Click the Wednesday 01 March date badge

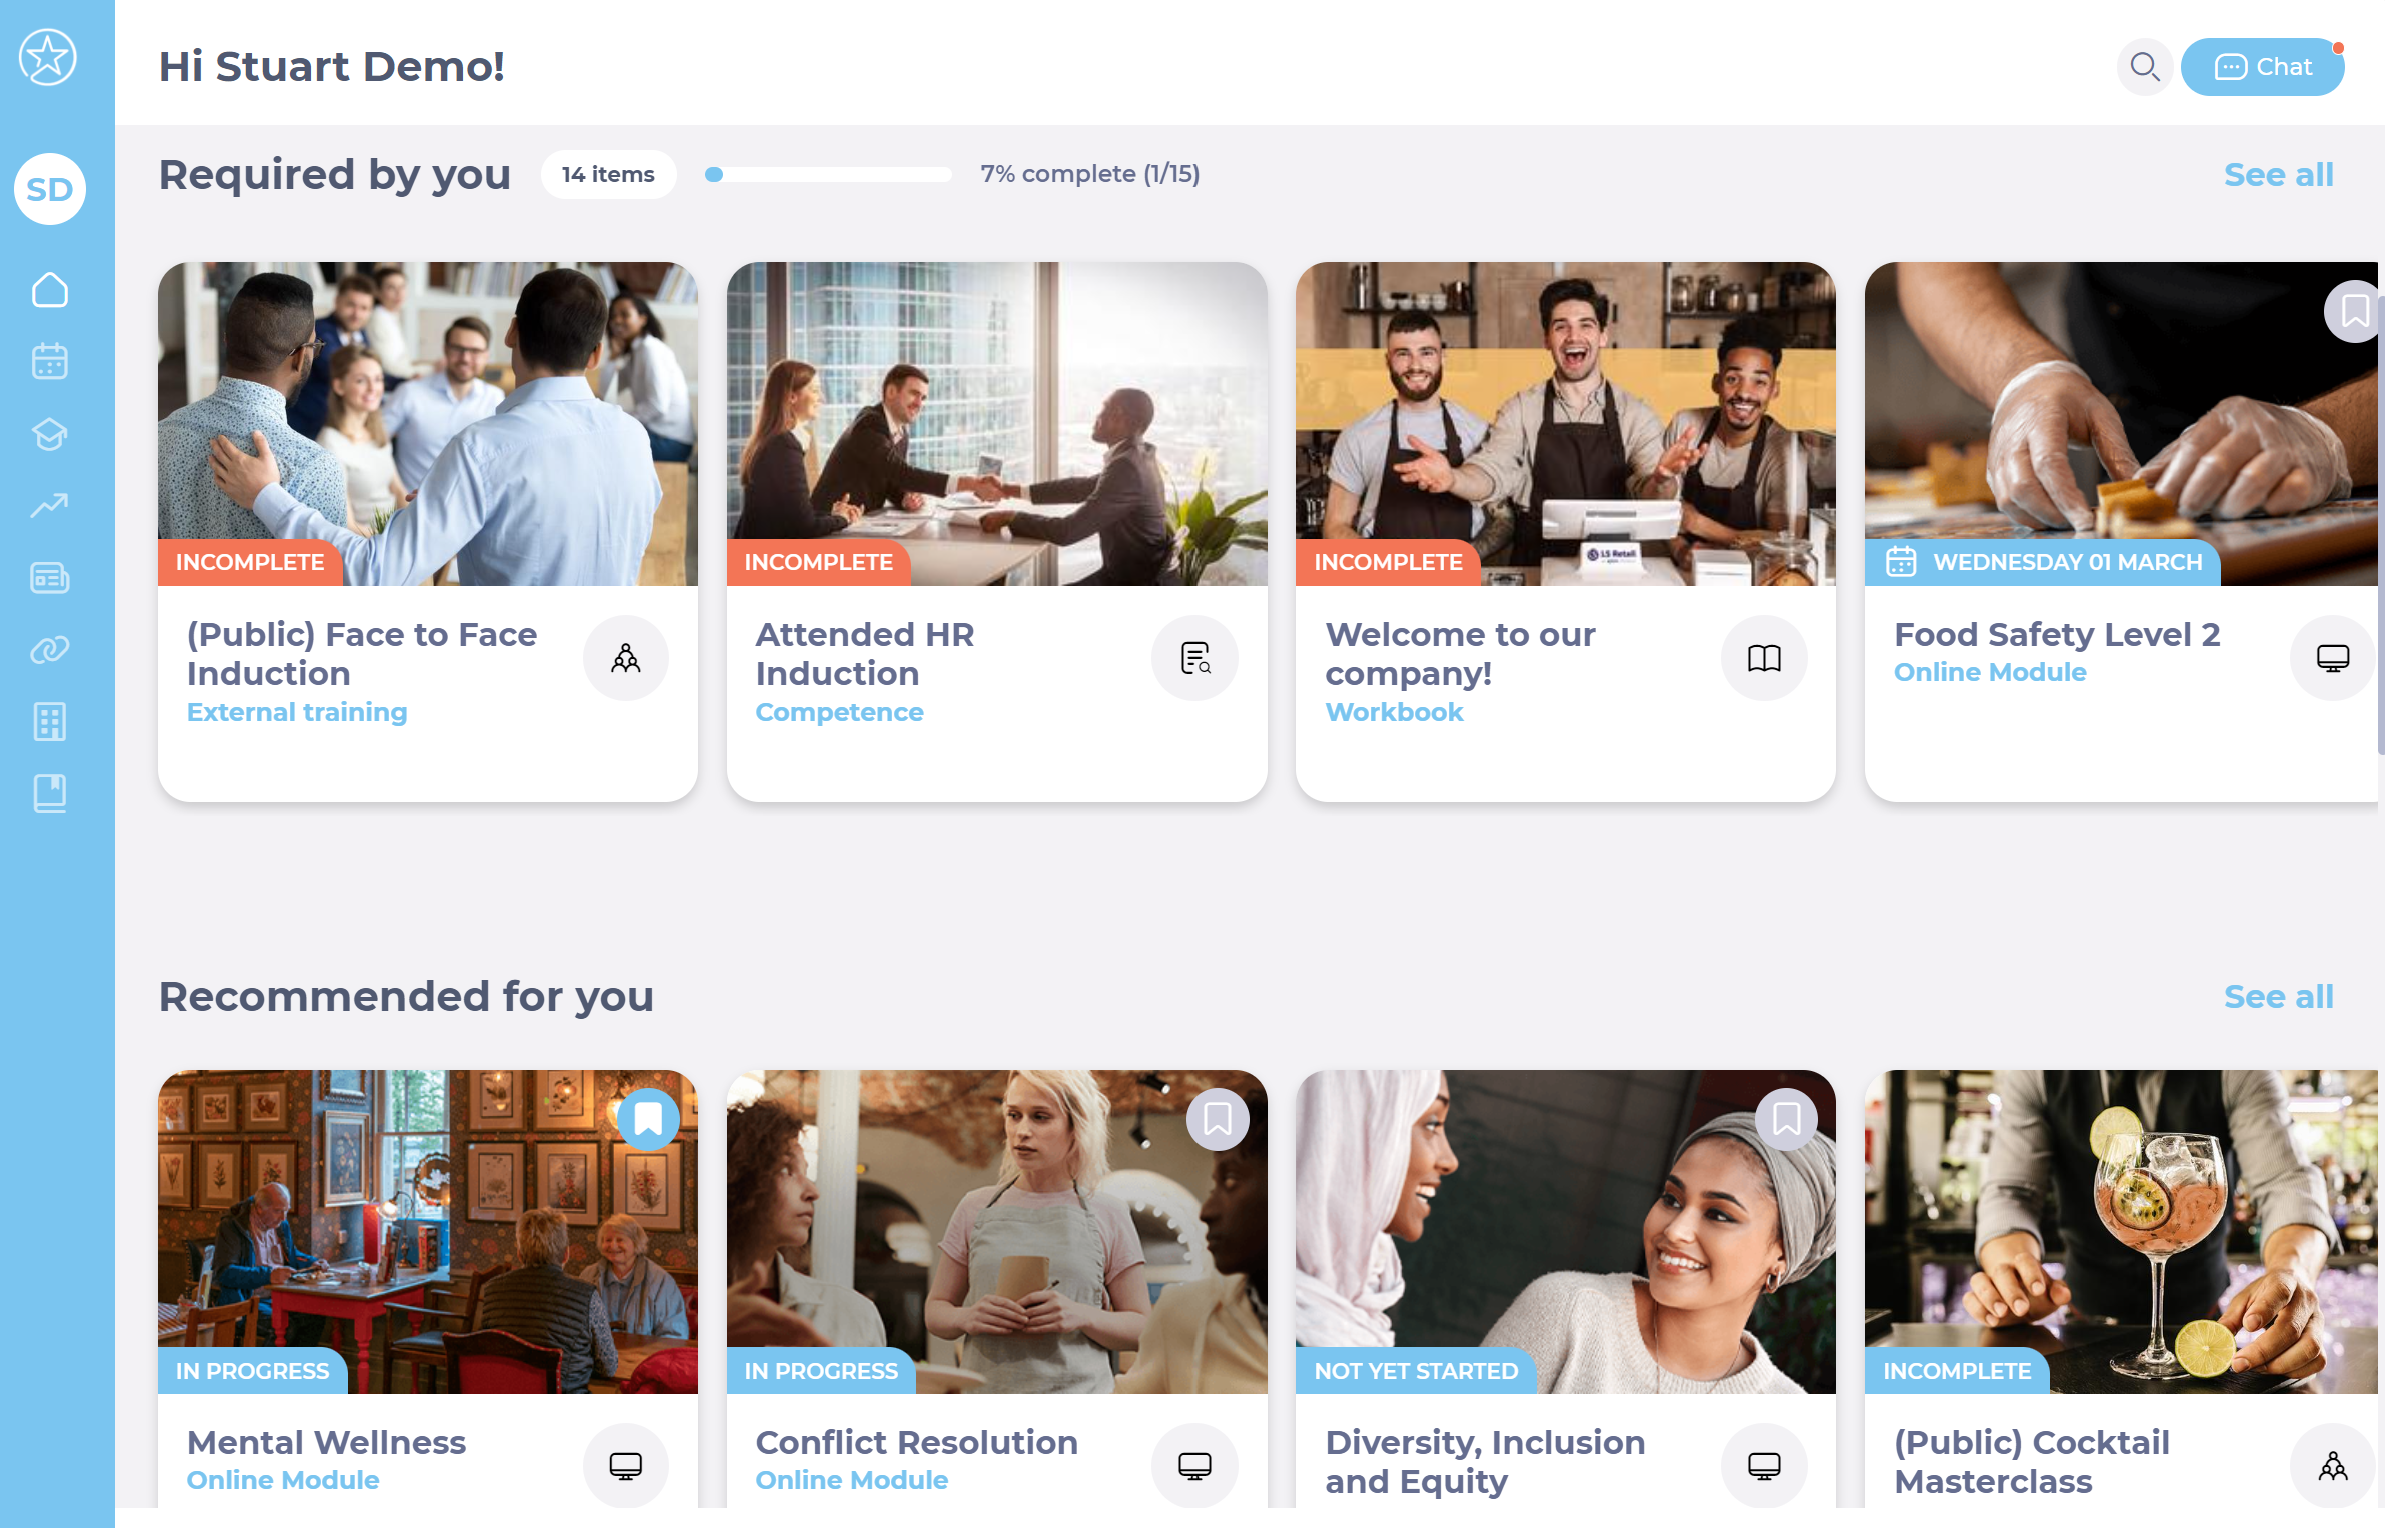tap(2042, 562)
